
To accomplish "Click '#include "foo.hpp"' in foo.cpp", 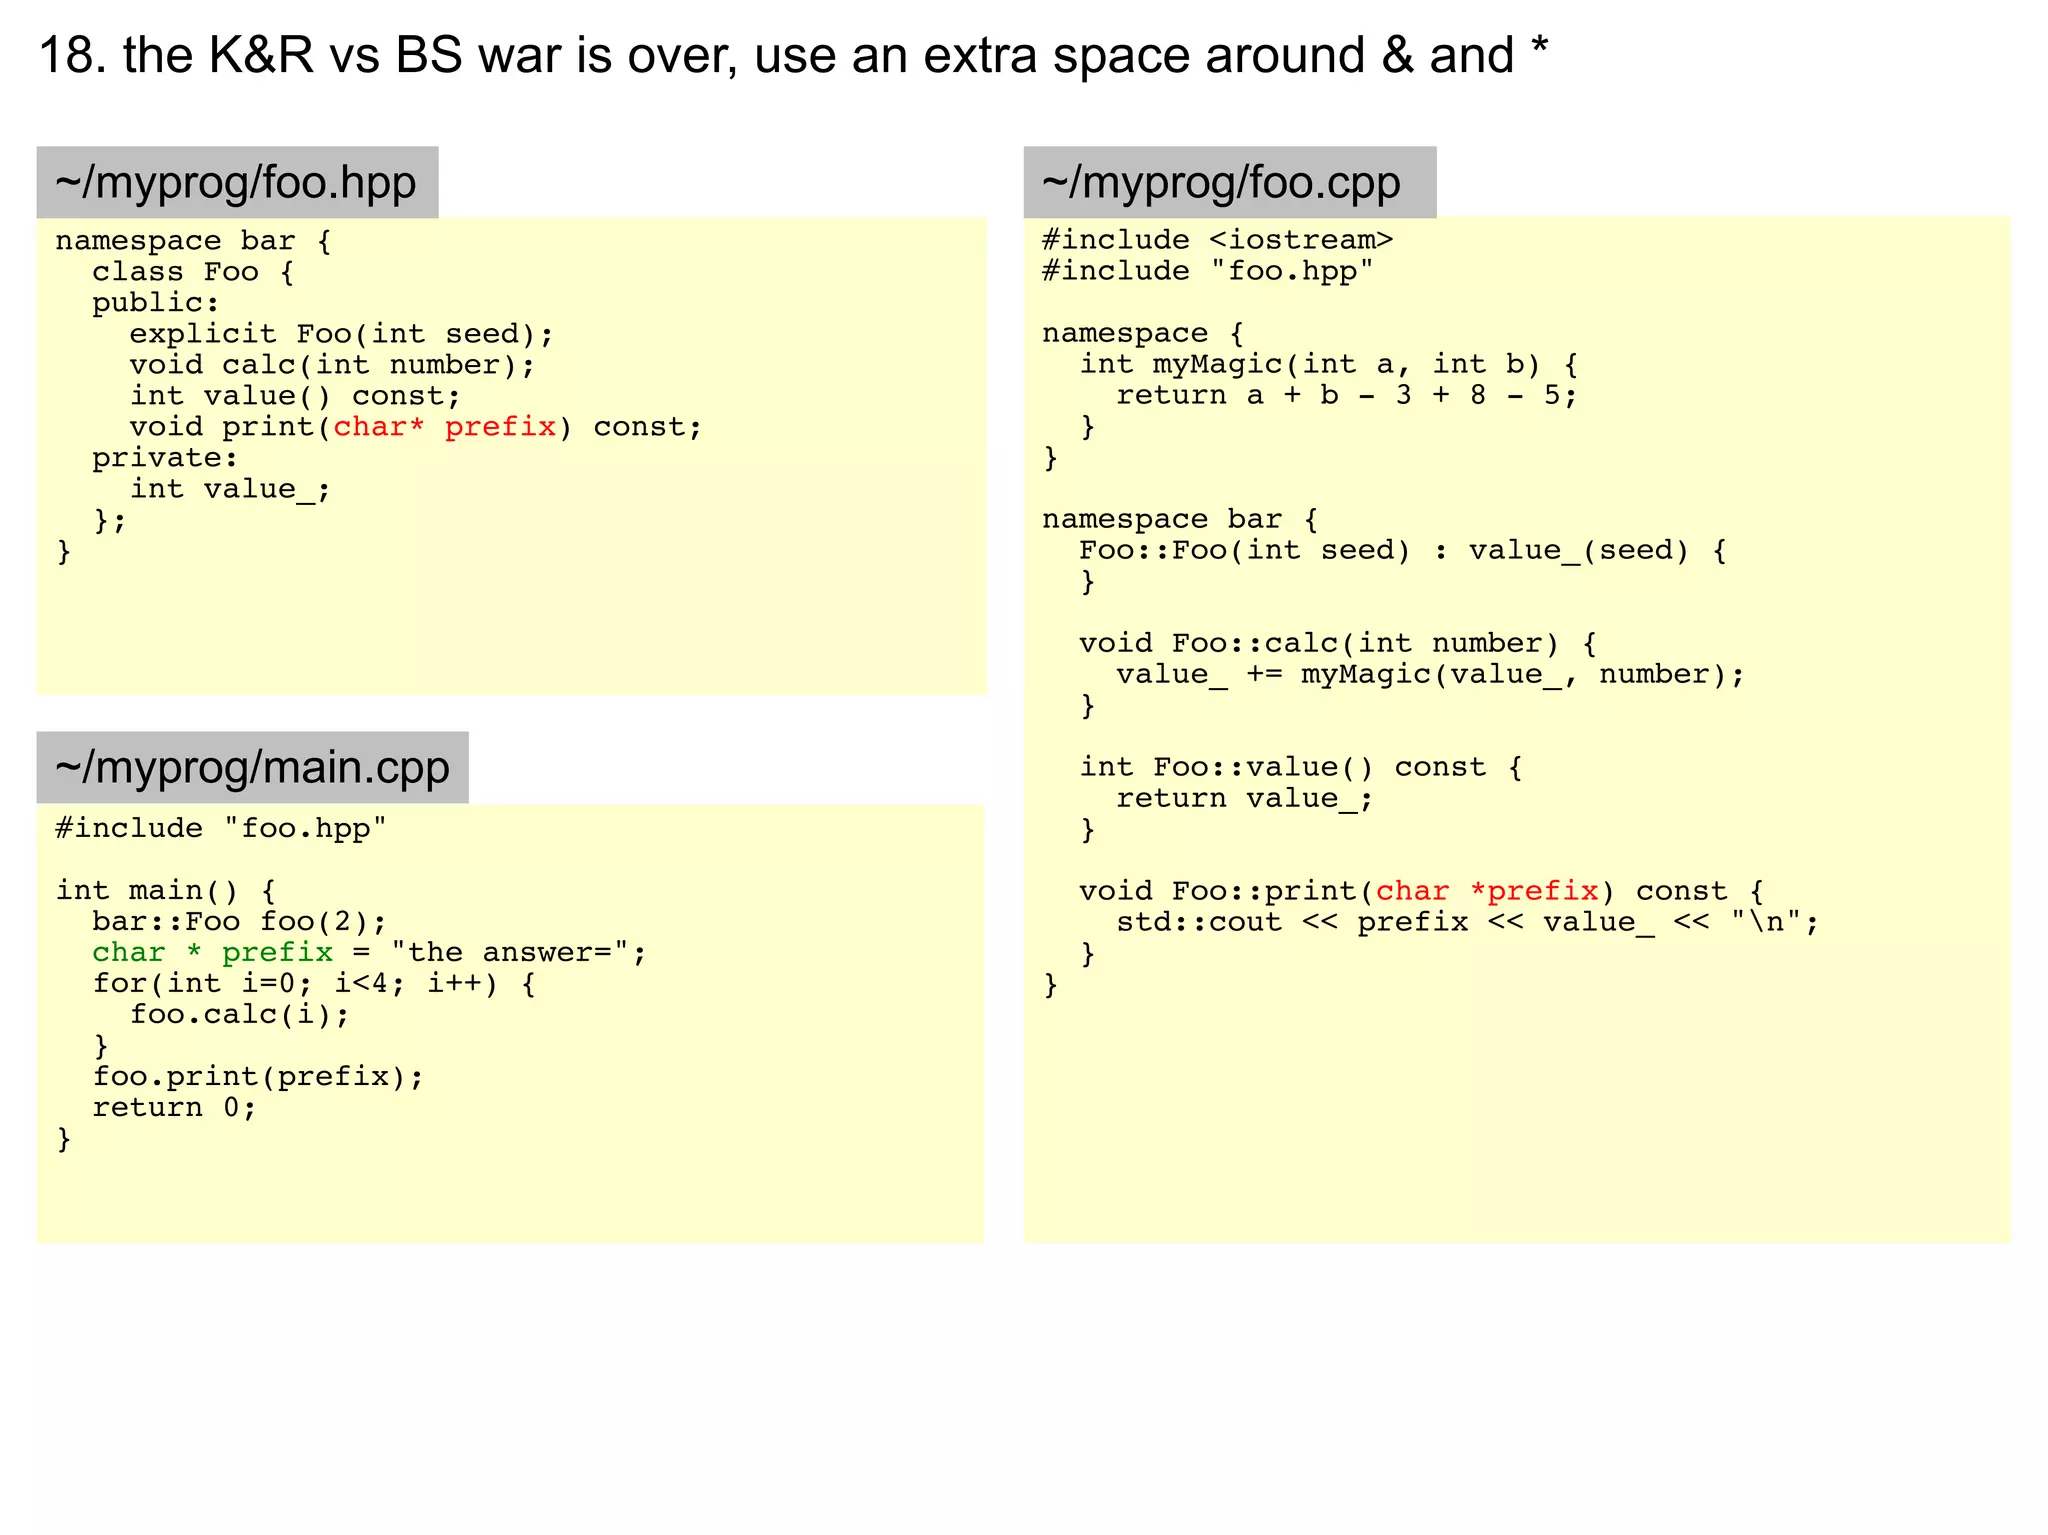I will point(1208,271).
